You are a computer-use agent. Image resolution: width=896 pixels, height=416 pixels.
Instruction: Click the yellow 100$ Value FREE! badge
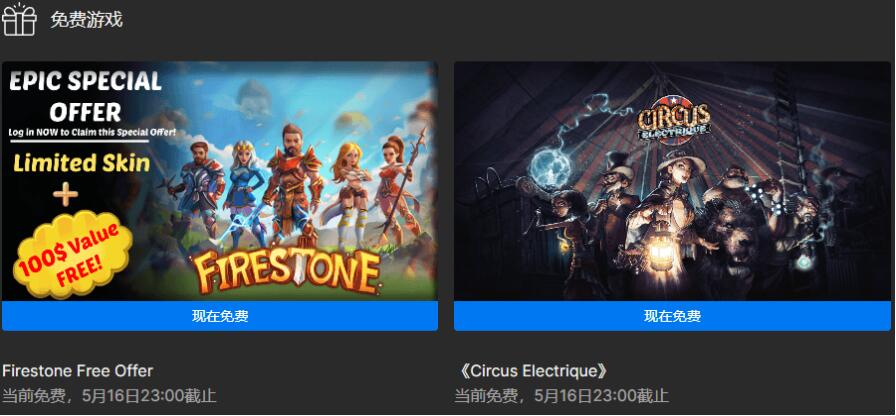point(73,252)
